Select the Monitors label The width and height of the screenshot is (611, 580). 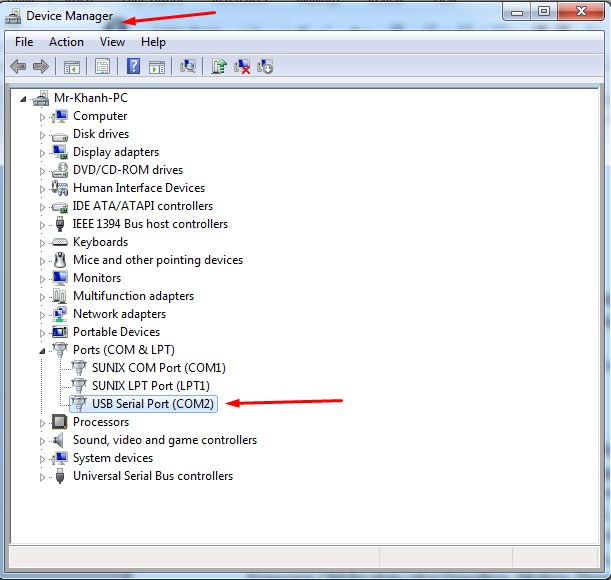point(97,278)
